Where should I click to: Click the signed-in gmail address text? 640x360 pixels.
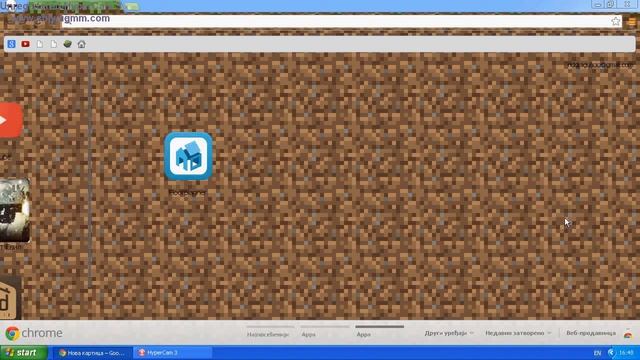click(x=600, y=64)
